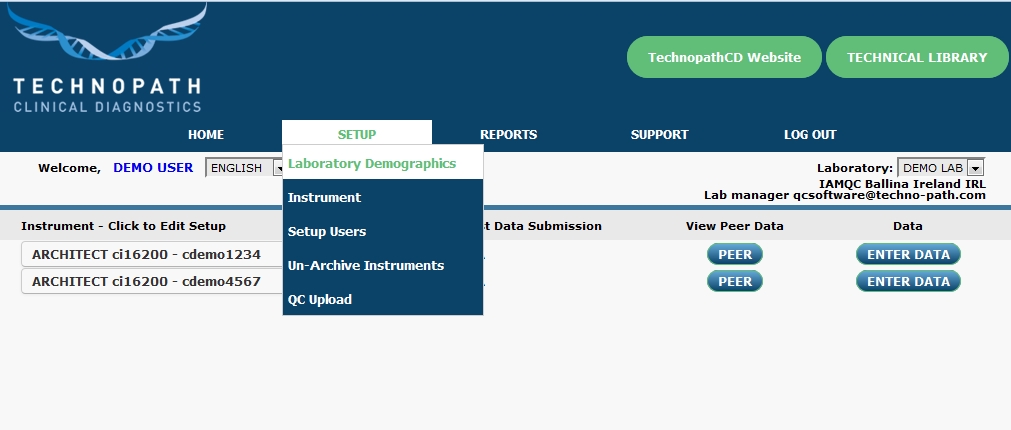The image size is (1011, 430).
Task: Click LOG OUT in the navigation bar
Action: 810,135
